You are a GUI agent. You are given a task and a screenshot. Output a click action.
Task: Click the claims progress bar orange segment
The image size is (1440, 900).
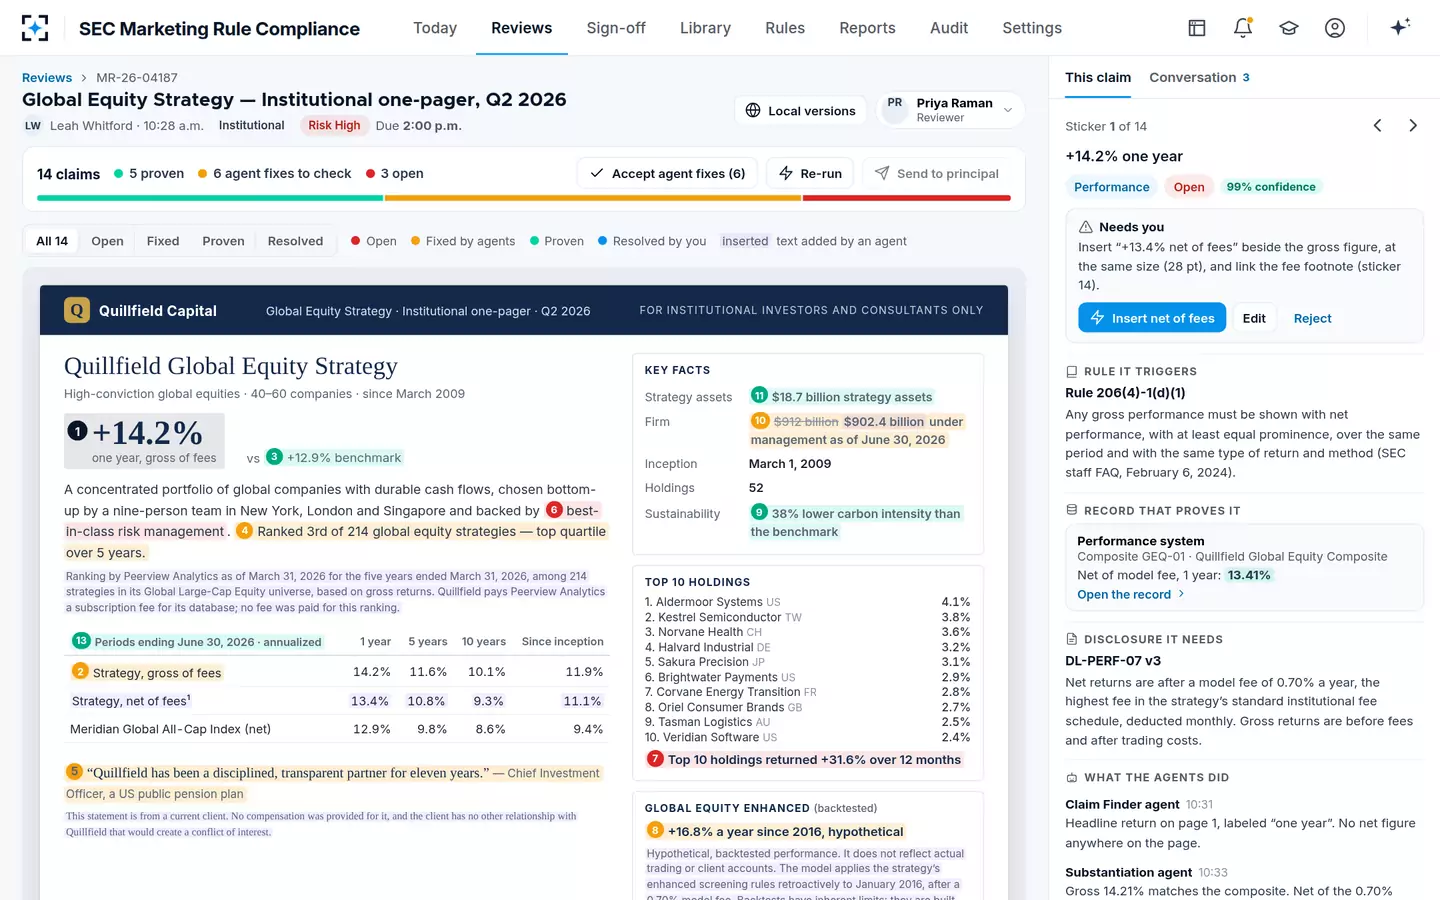tap(593, 198)
